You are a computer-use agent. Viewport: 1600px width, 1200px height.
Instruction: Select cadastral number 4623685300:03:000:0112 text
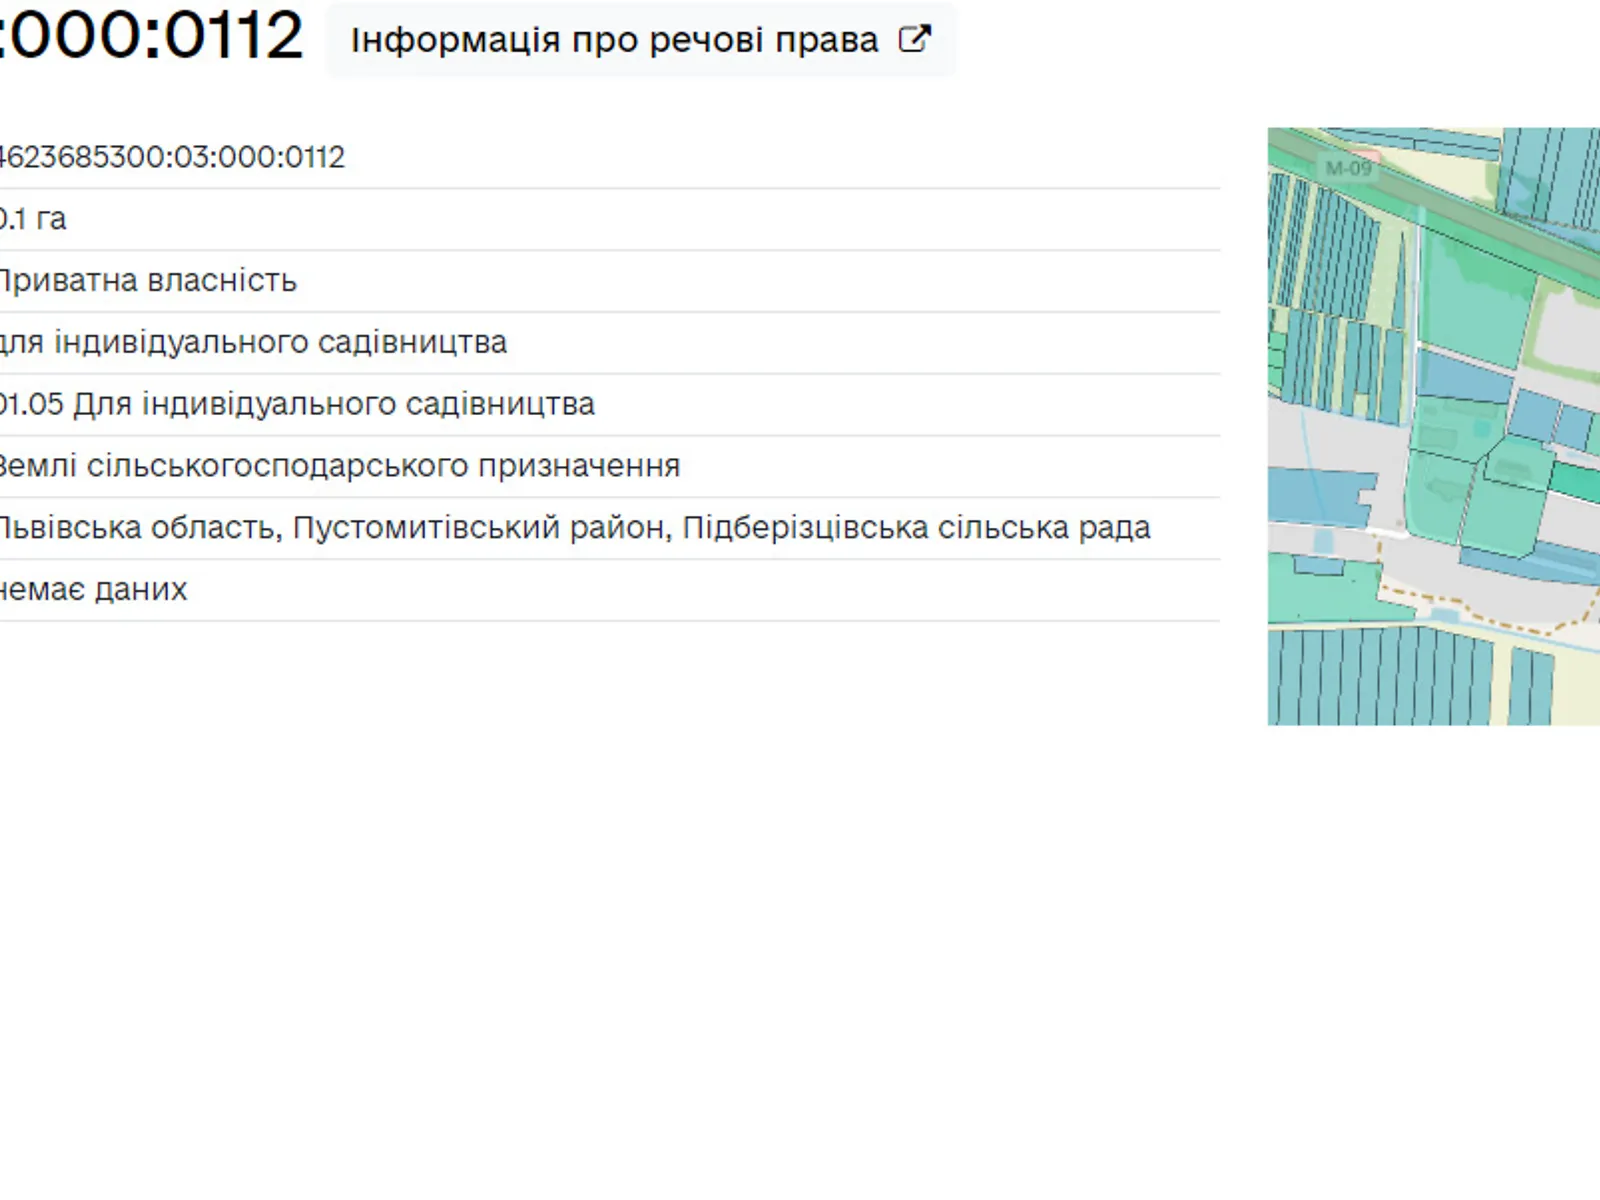pos(172,157)
